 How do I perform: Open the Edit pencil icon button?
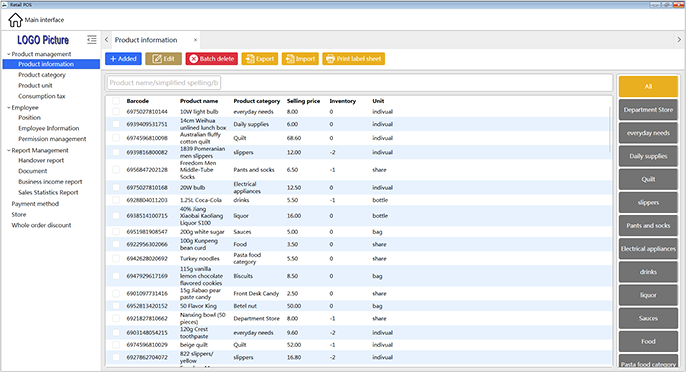pyautogui.click(x=157, y=59)
